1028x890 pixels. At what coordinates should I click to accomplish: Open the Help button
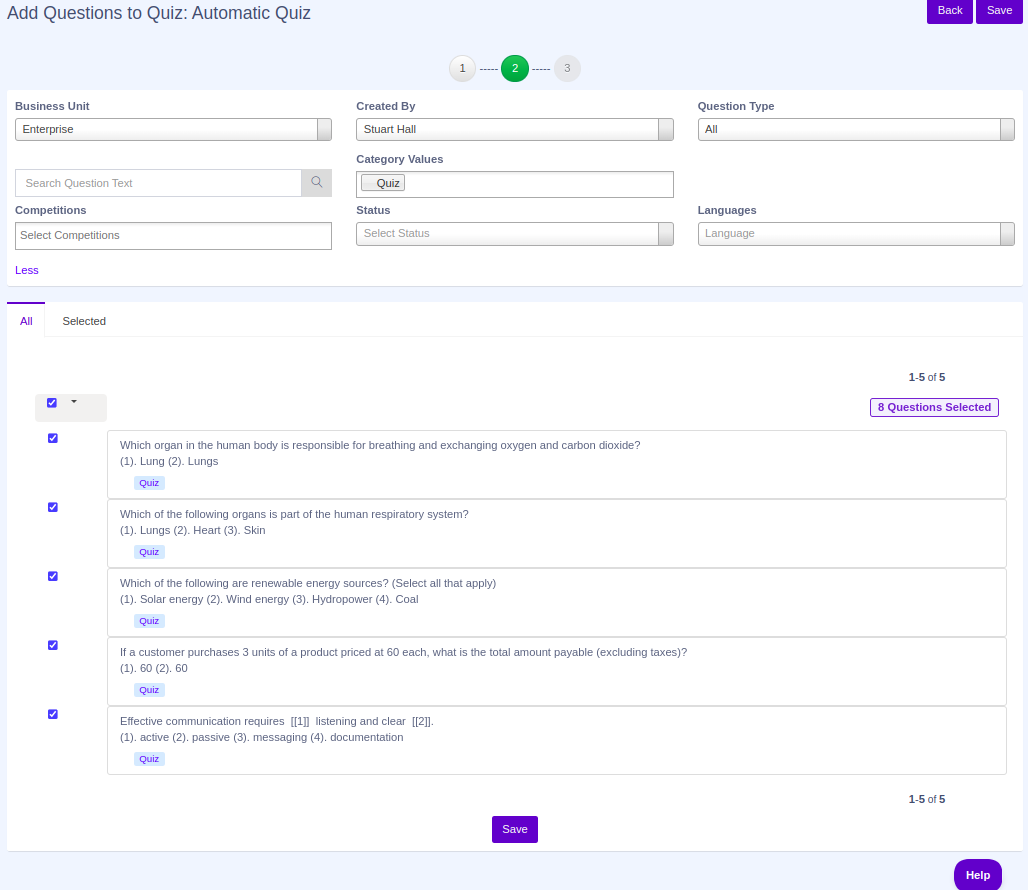978,875
